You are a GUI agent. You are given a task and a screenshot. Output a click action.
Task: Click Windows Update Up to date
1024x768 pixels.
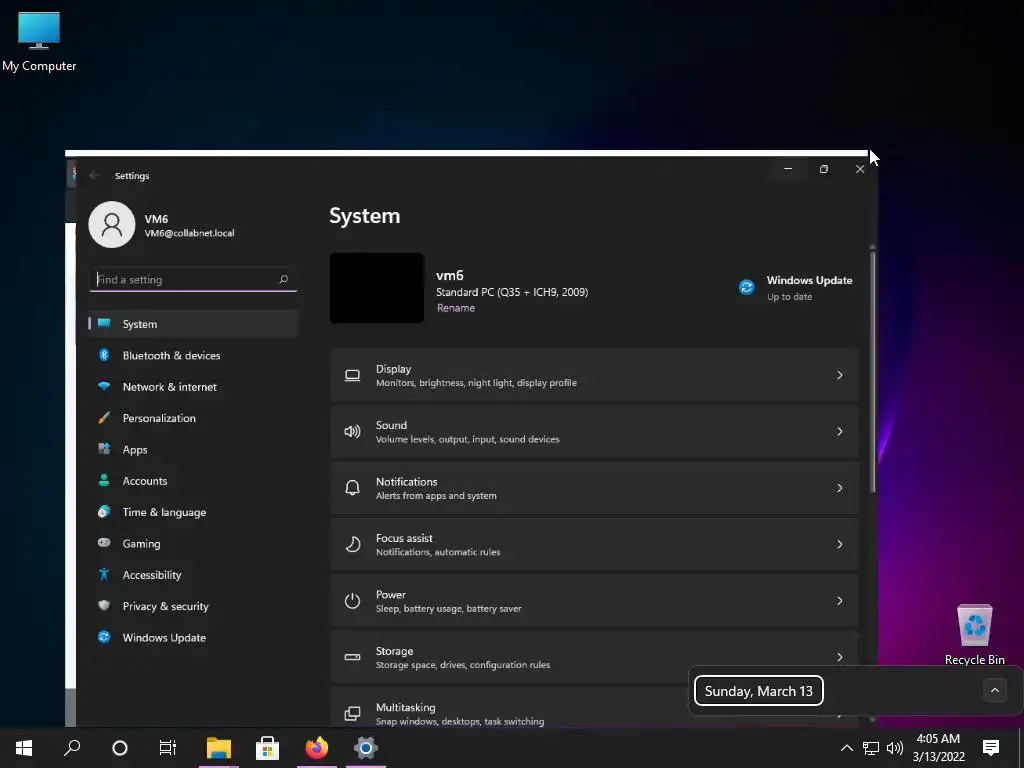[x=795, y=287]
